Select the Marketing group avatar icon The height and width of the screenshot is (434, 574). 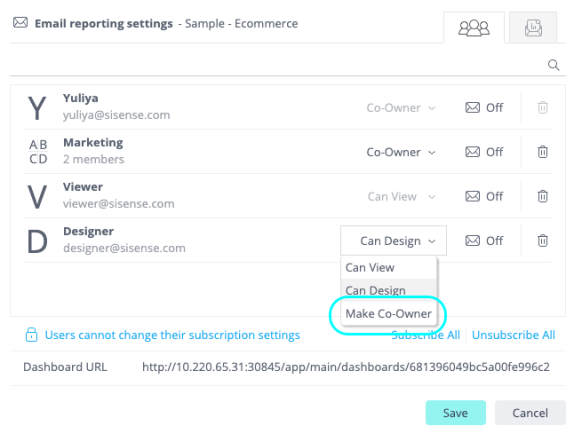pyautogui.click(x=38, y=151)
